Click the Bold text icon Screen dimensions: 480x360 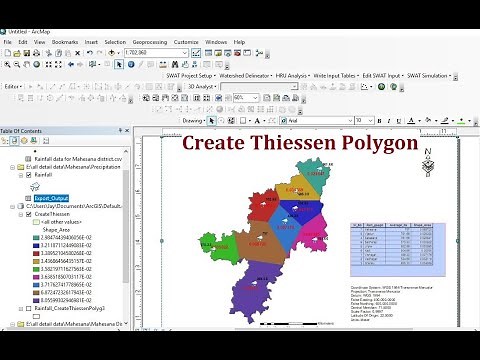[x=379, y=121]
